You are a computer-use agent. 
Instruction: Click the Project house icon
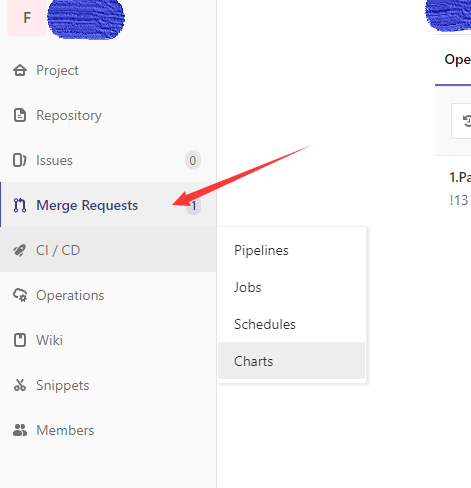point(20,70)
